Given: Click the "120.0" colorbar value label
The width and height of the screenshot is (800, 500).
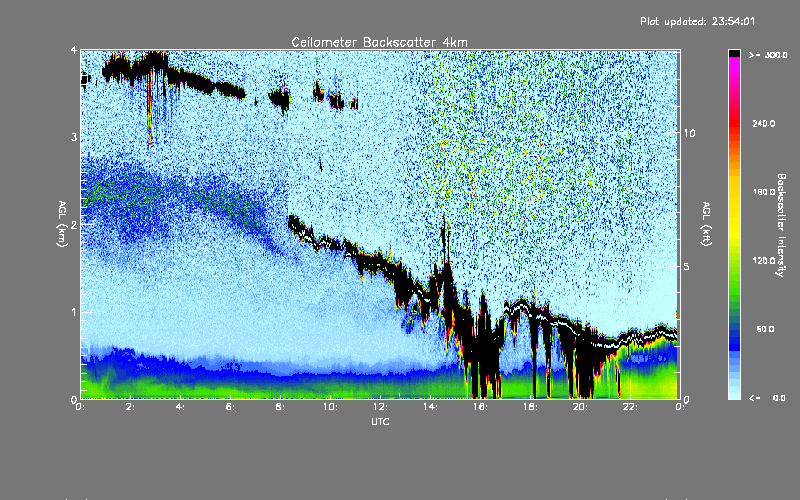Looking at the screenshot, I should [764, 260].
